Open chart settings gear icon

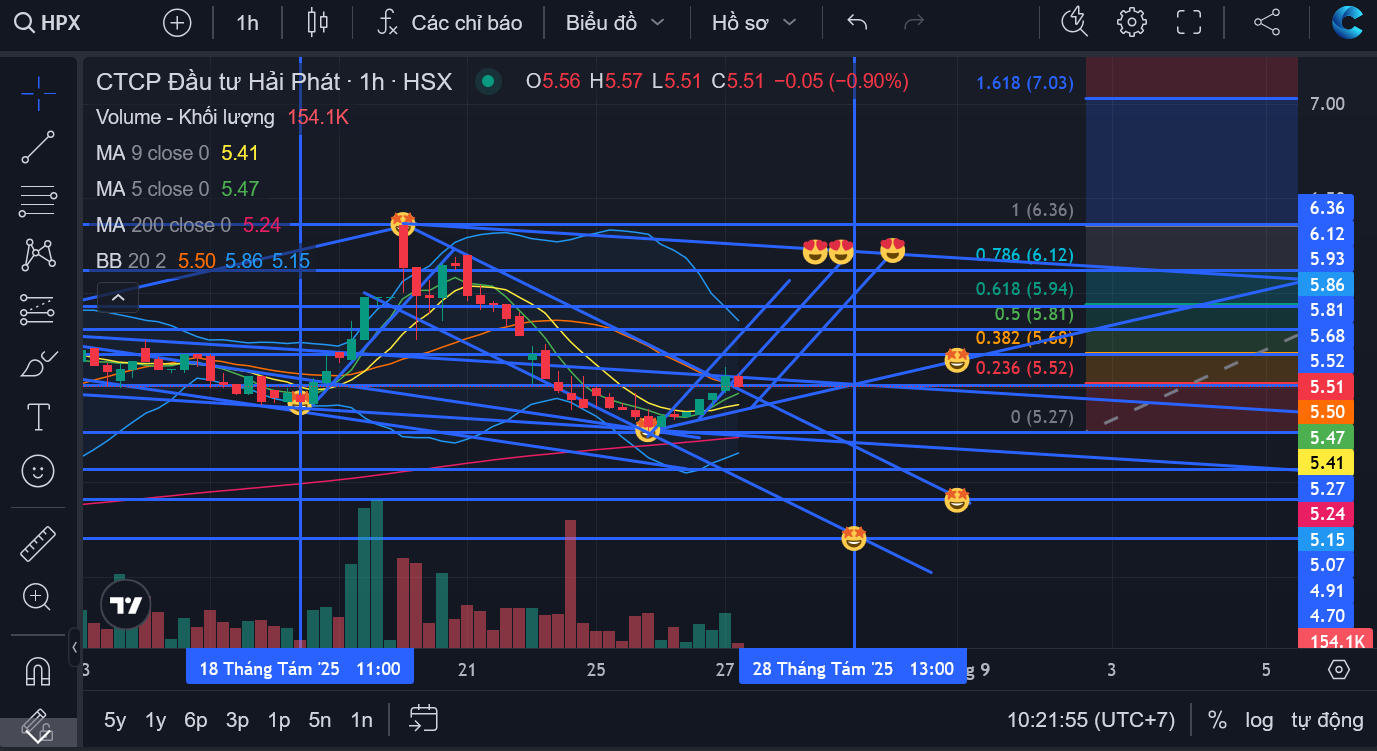(x=1131, y=22)
